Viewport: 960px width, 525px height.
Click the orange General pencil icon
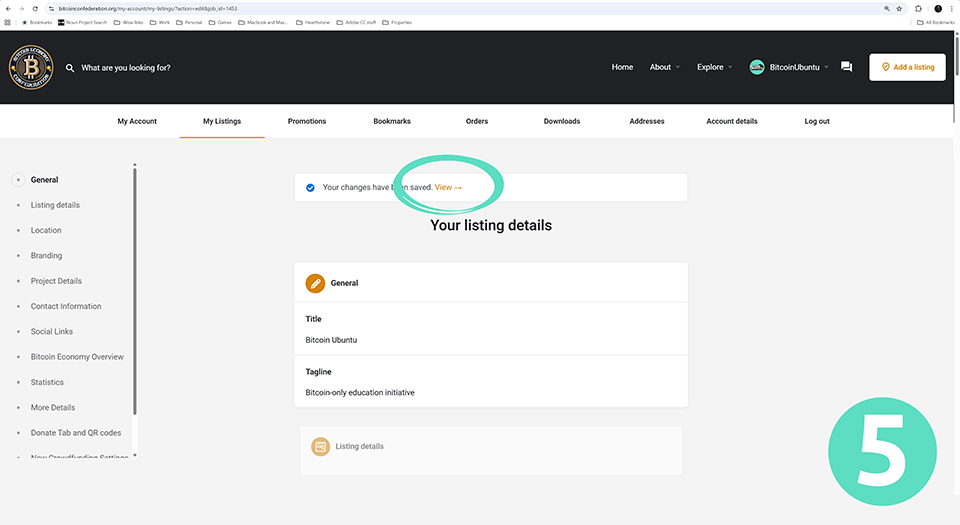316,283
